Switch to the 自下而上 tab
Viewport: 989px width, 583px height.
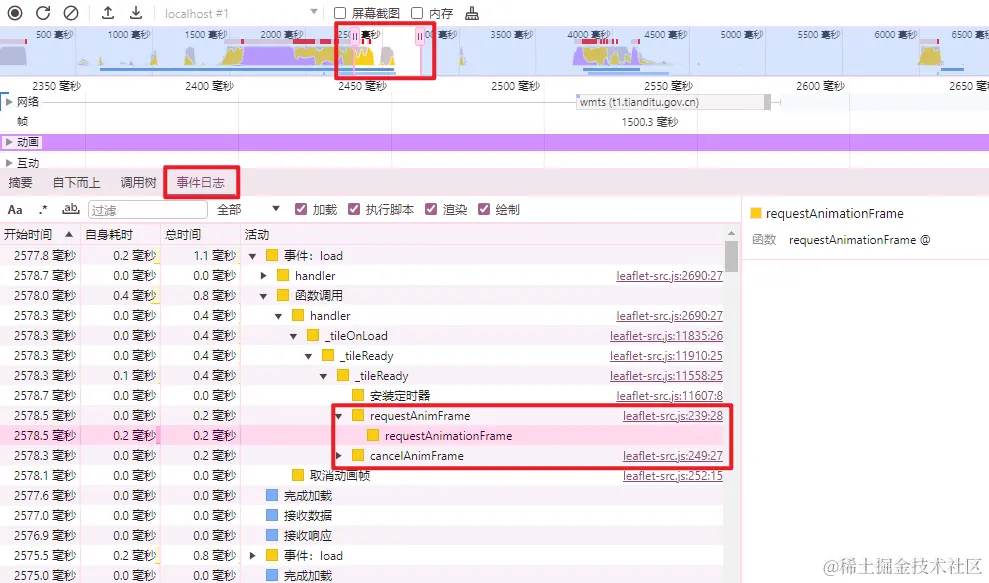tap(76, 182)
